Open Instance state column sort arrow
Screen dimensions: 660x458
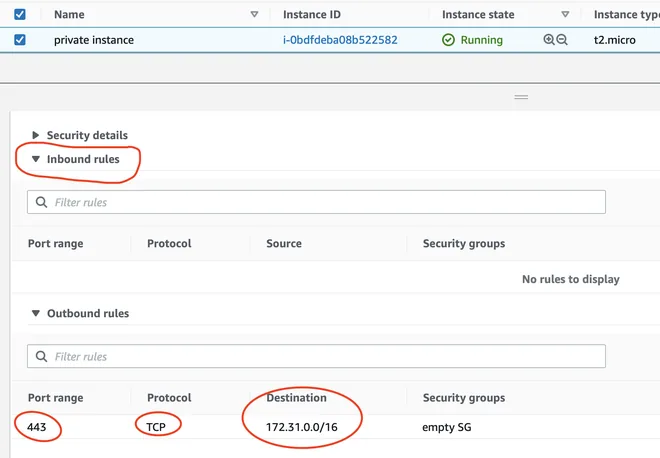565,14
